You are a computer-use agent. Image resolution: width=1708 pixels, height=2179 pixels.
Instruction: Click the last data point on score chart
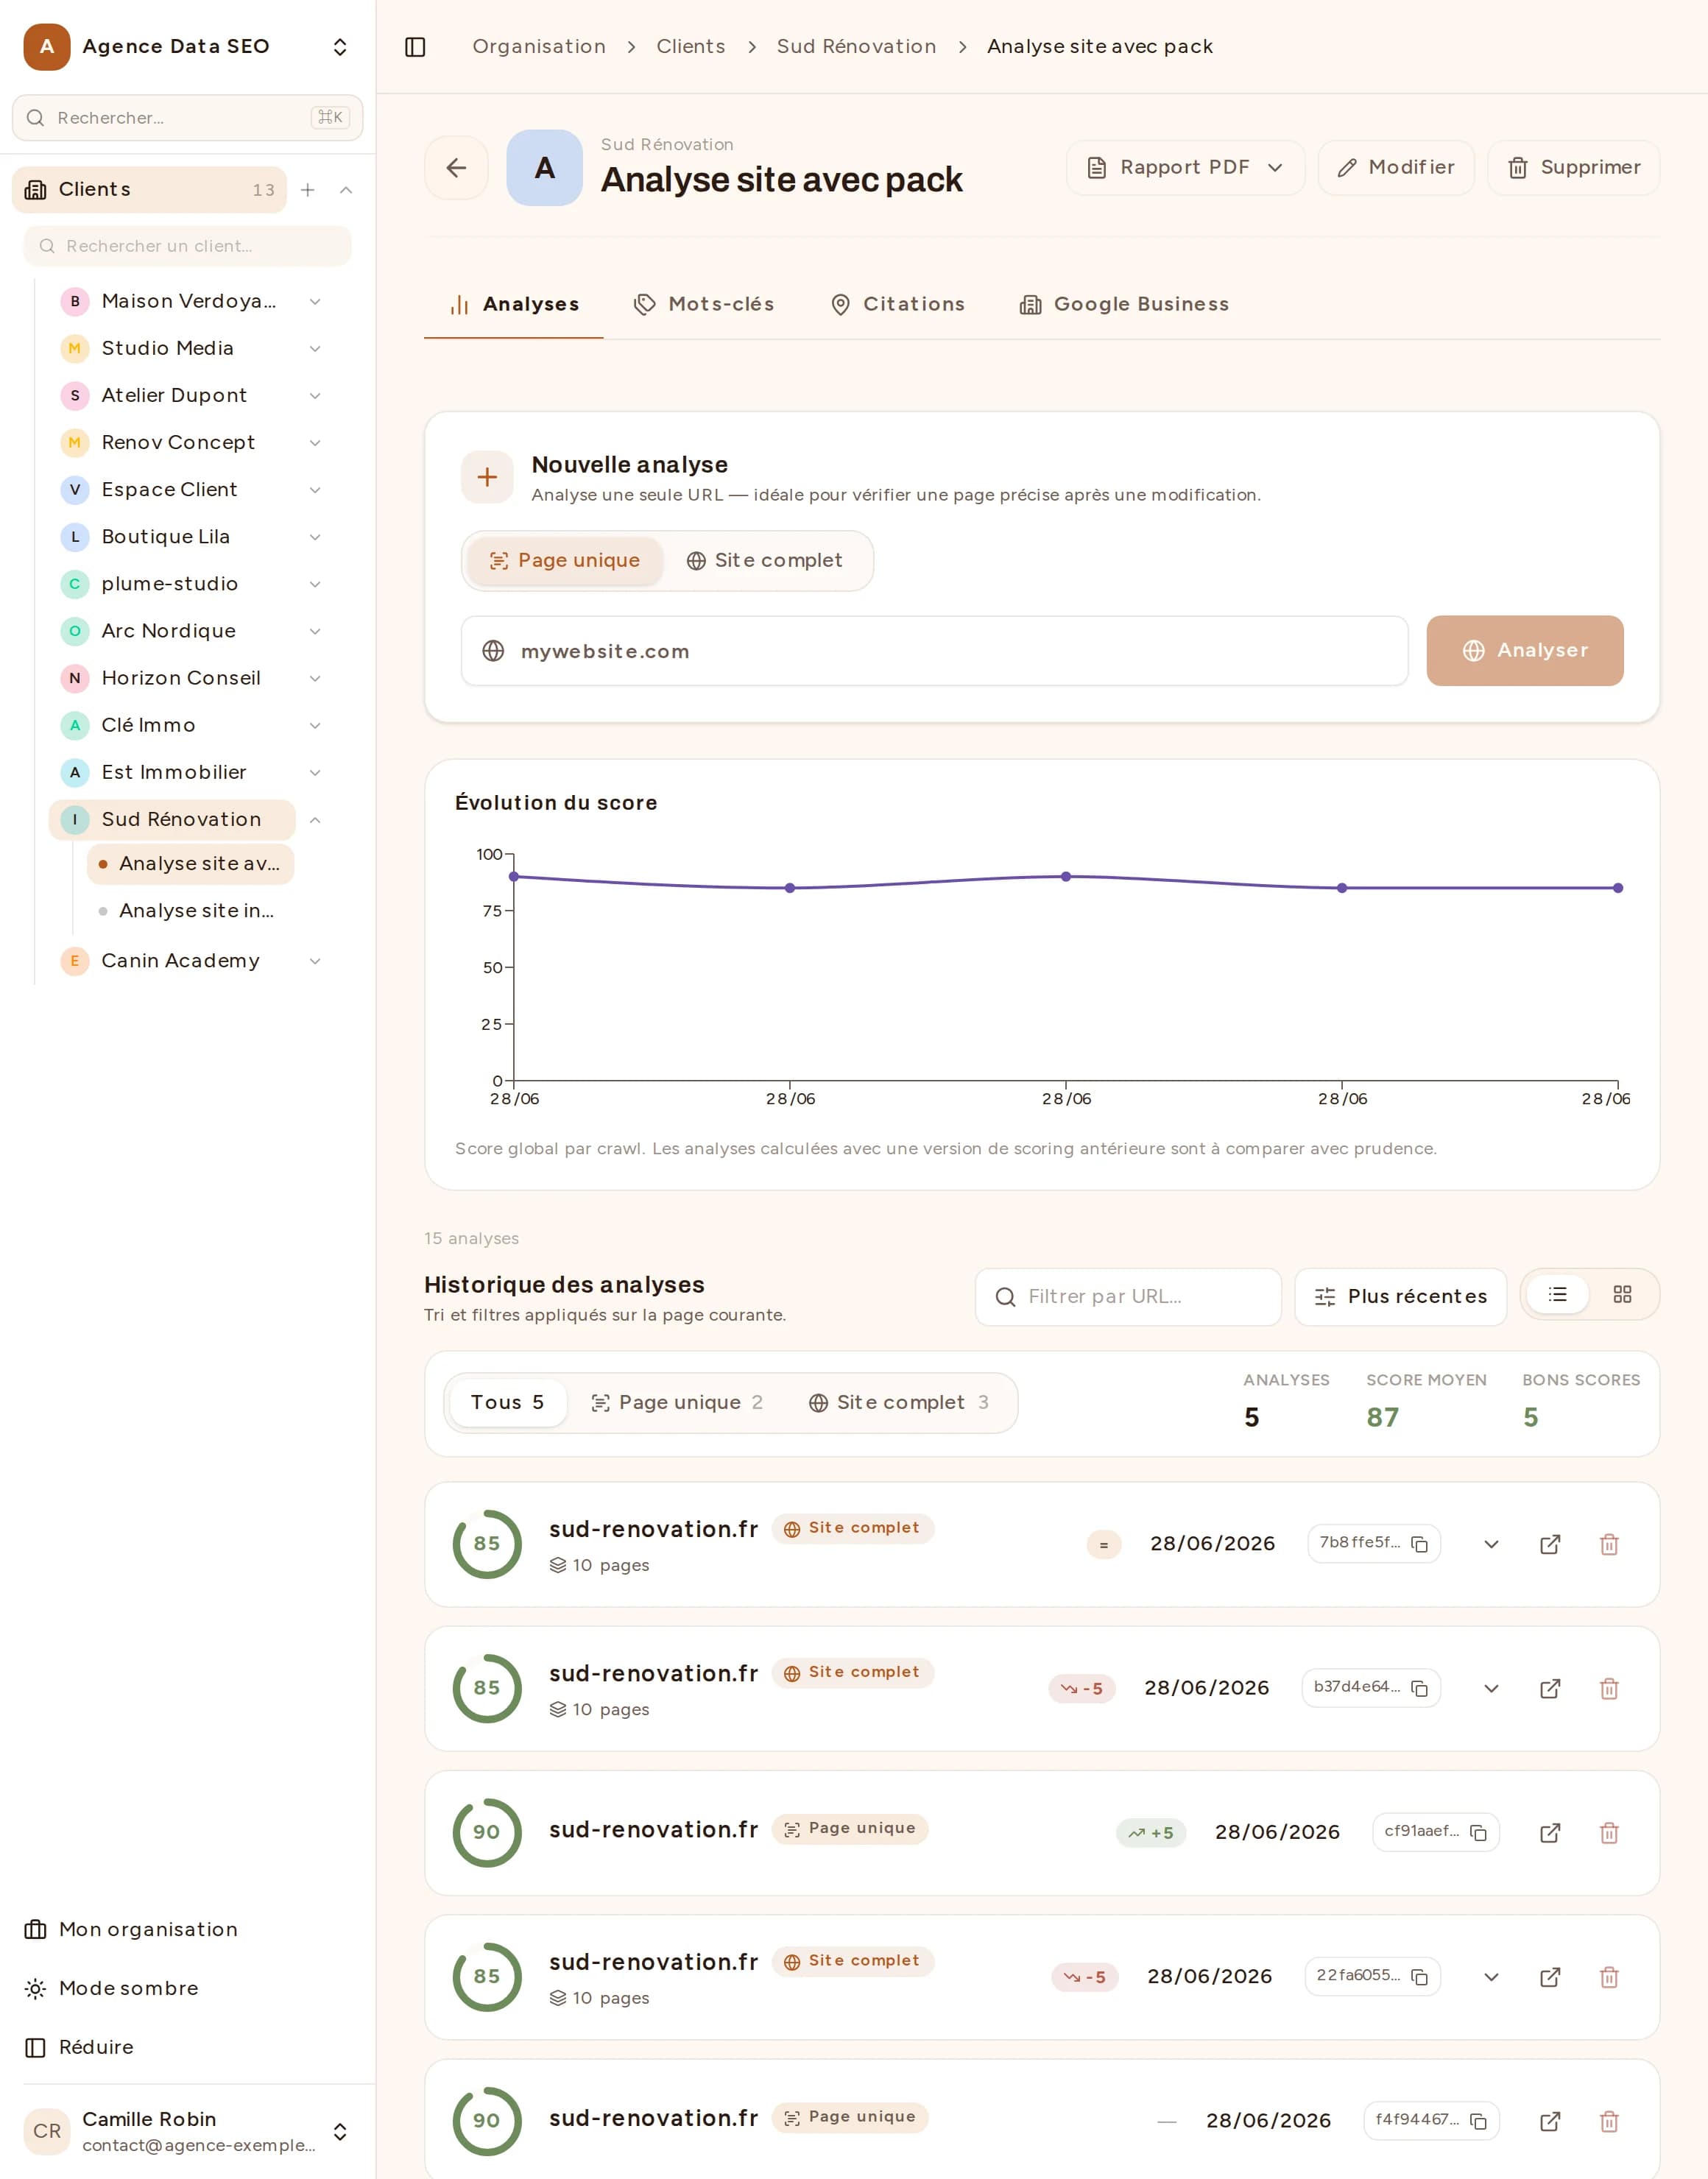(x=1618, y=888)
